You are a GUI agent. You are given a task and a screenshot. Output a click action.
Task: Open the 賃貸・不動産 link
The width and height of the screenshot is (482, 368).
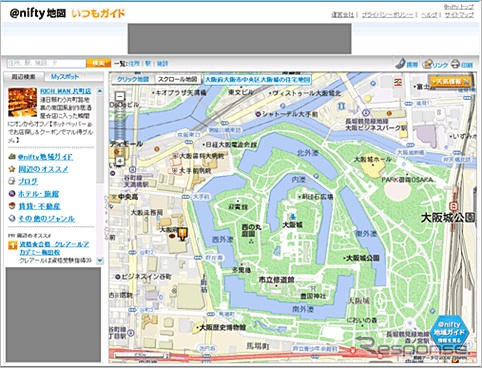39,206
